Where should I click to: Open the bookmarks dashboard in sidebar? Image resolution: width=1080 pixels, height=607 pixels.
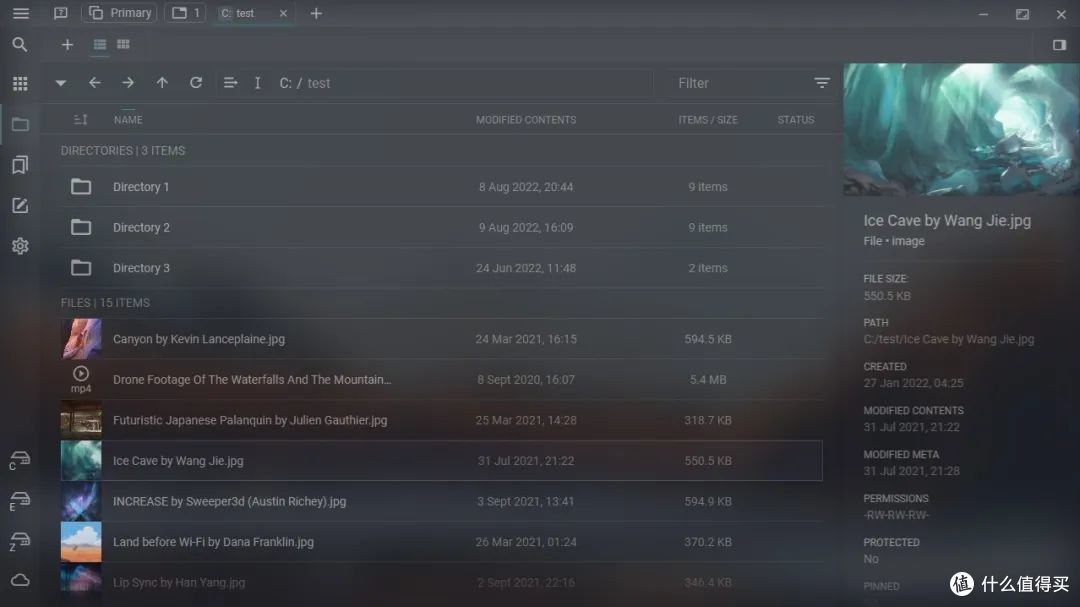pos(20,165)
